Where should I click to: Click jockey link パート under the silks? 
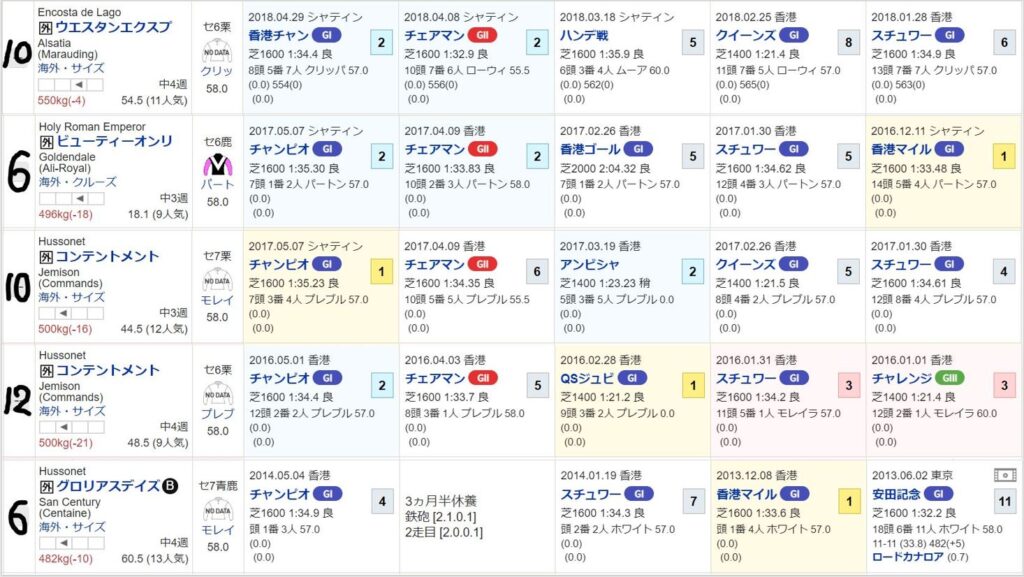pos(217,185)
